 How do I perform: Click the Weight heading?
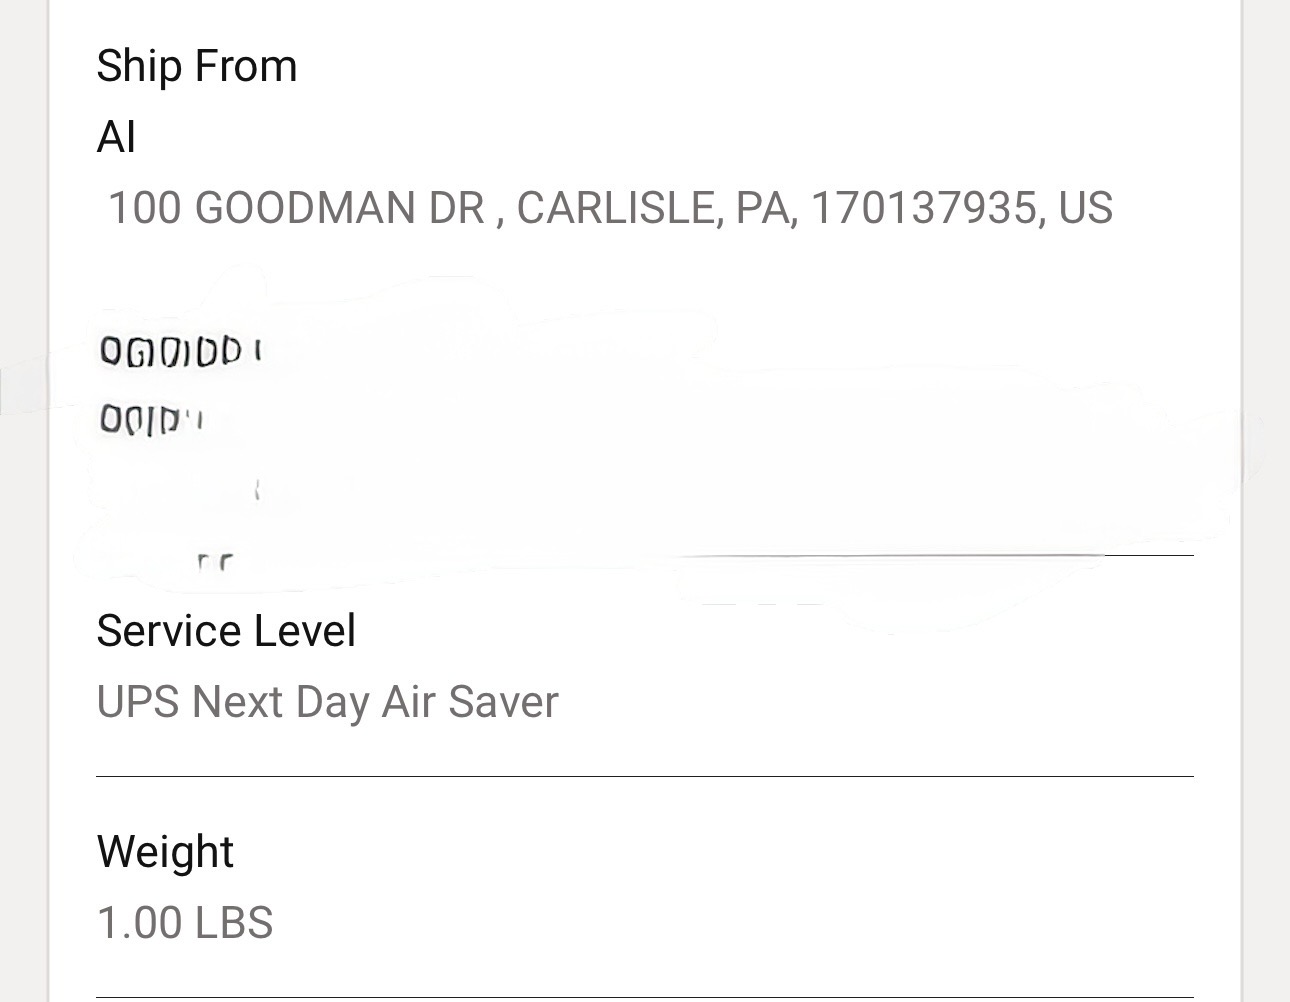tap(165, 852)
